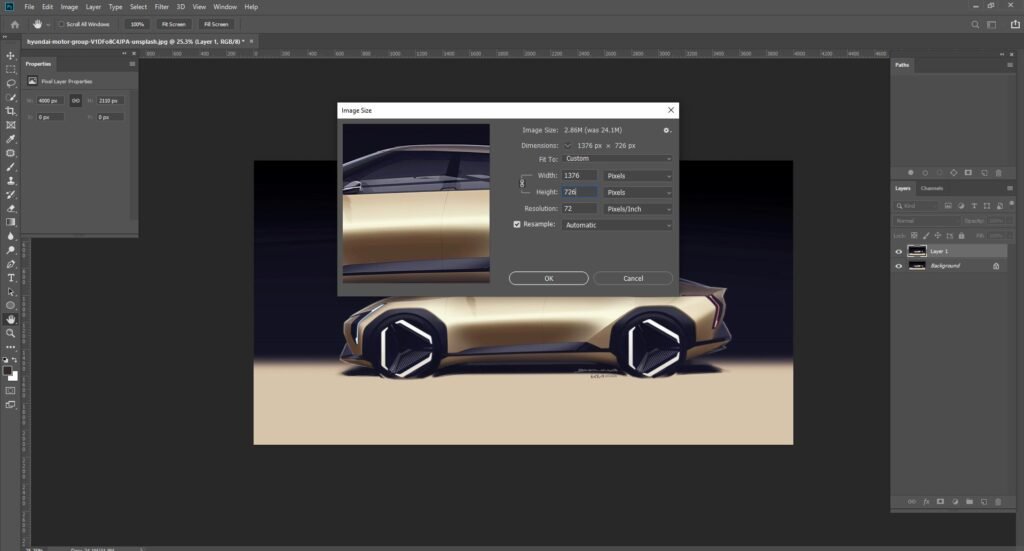The height and width of the screenshot is (551, 1024).
Task: Click the Fit Screen button
Action: point(174,24)
